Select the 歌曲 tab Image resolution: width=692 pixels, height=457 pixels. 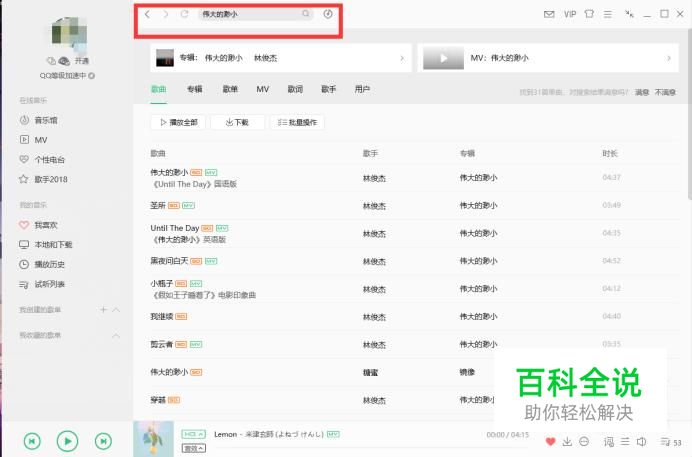[x=159, y=89]
